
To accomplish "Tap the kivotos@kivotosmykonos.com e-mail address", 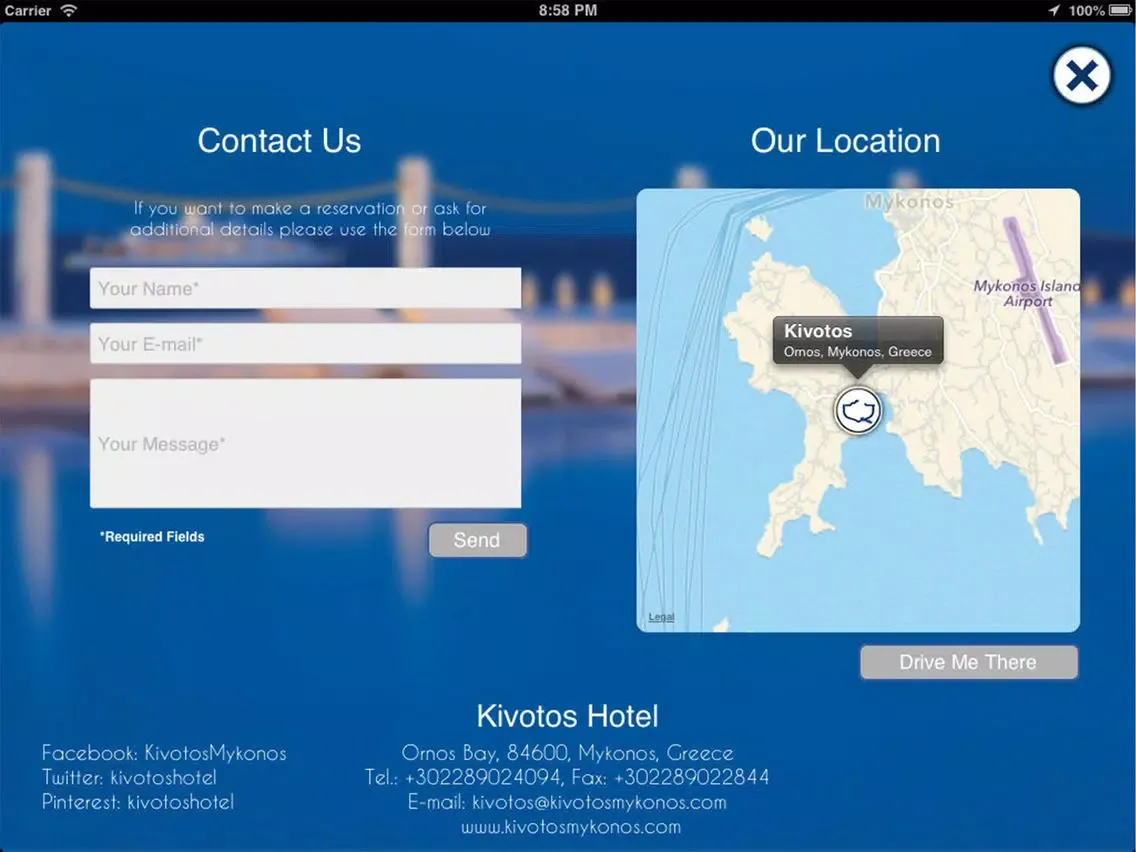I will click(599, 802).
